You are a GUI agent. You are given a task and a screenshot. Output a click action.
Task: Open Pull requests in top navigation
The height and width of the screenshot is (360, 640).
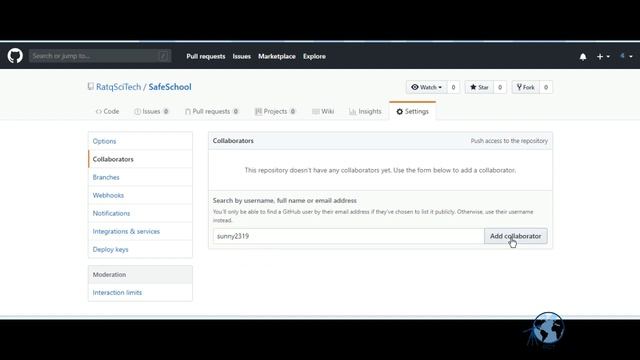[206, 56]
